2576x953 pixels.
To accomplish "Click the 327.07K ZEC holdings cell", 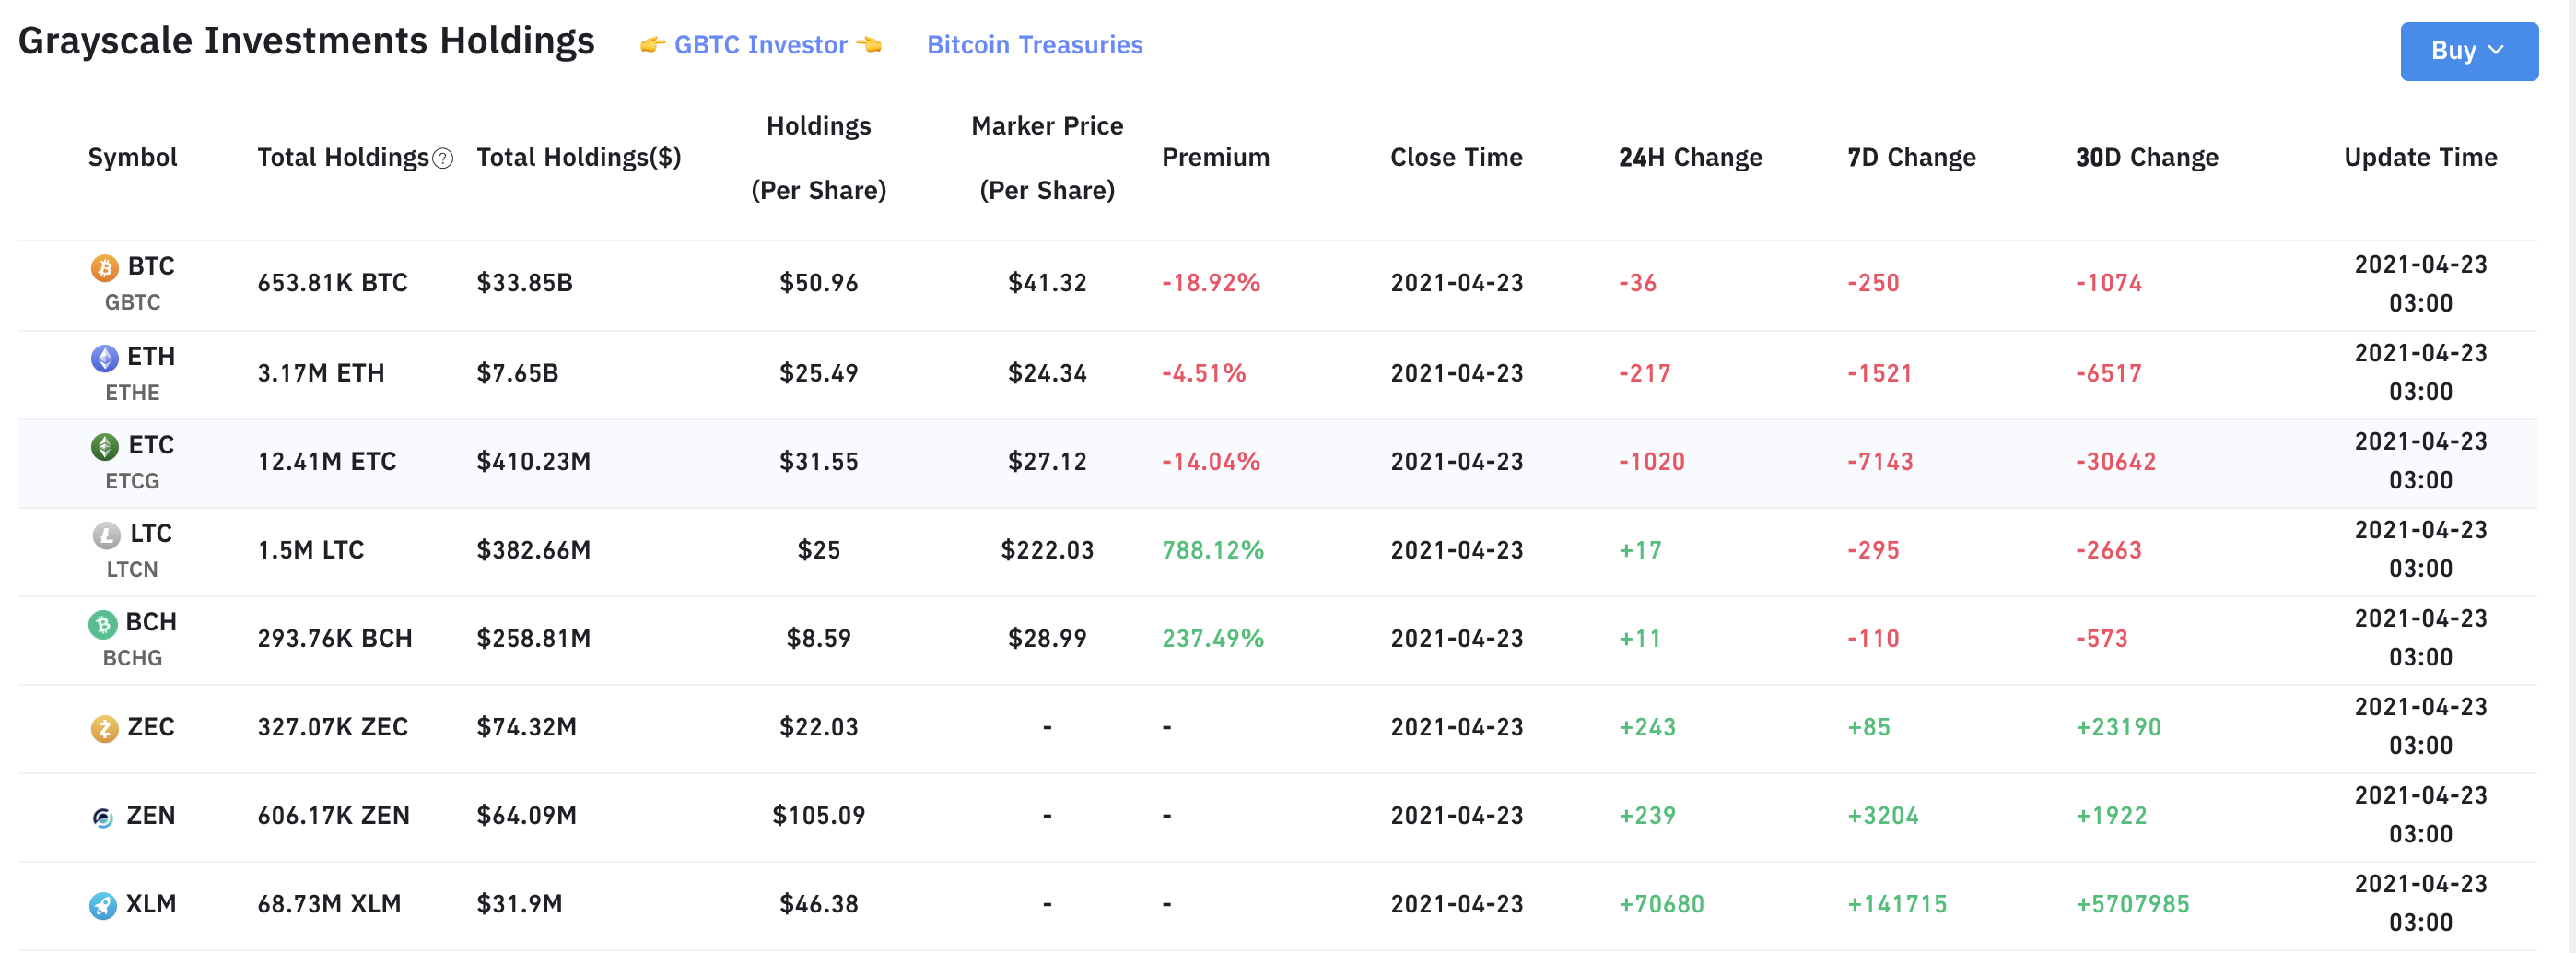I will point(333,727).
